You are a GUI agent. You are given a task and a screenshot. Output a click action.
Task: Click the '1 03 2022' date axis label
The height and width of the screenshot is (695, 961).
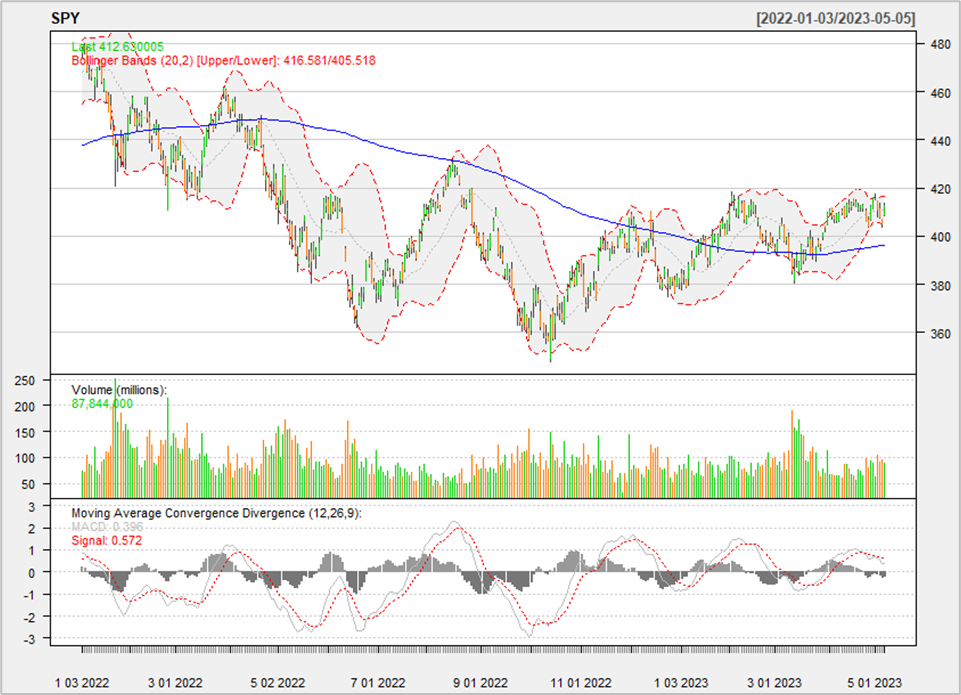coord(82,683)
